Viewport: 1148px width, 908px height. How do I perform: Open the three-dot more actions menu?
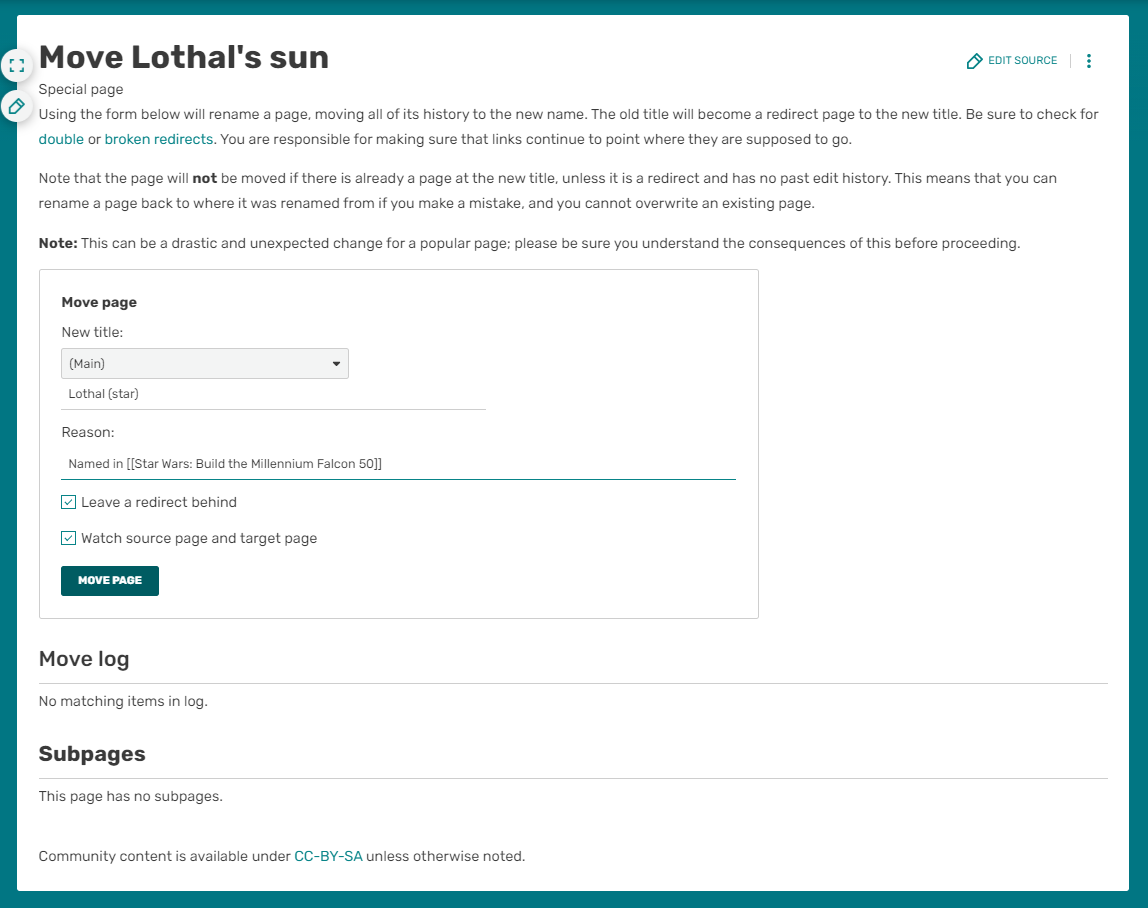tap(1089, 61)
